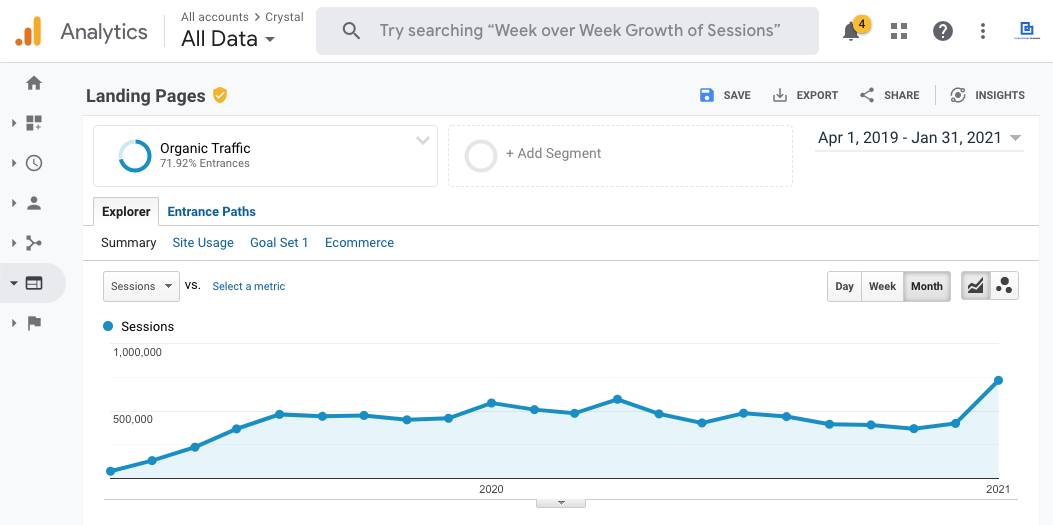
Task: Open the Sessions metric dropdown
Action: pos(141,286)
